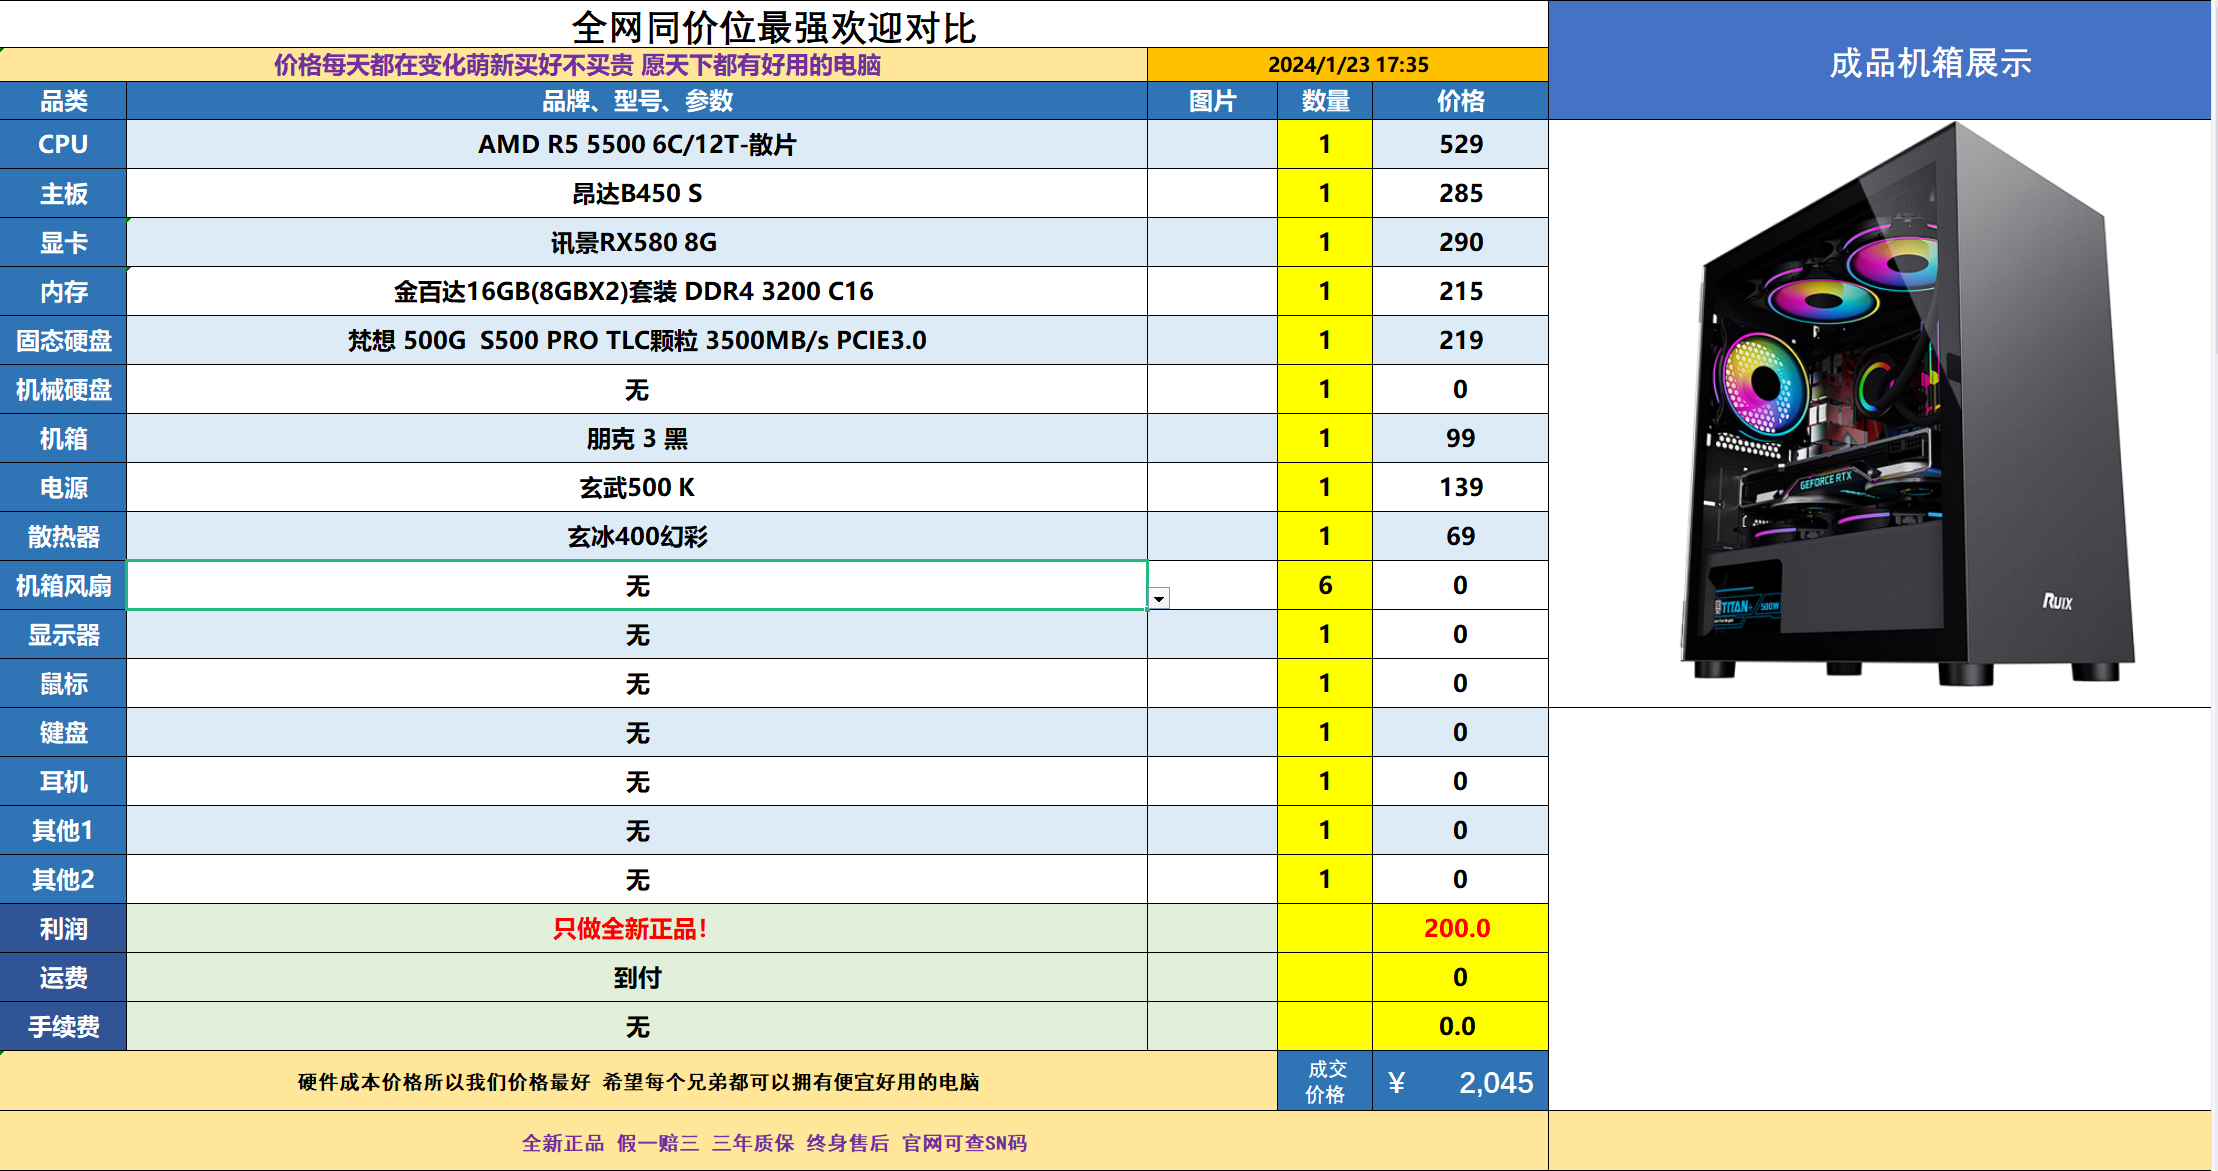Click the '利润' row label

click(63, 928)
